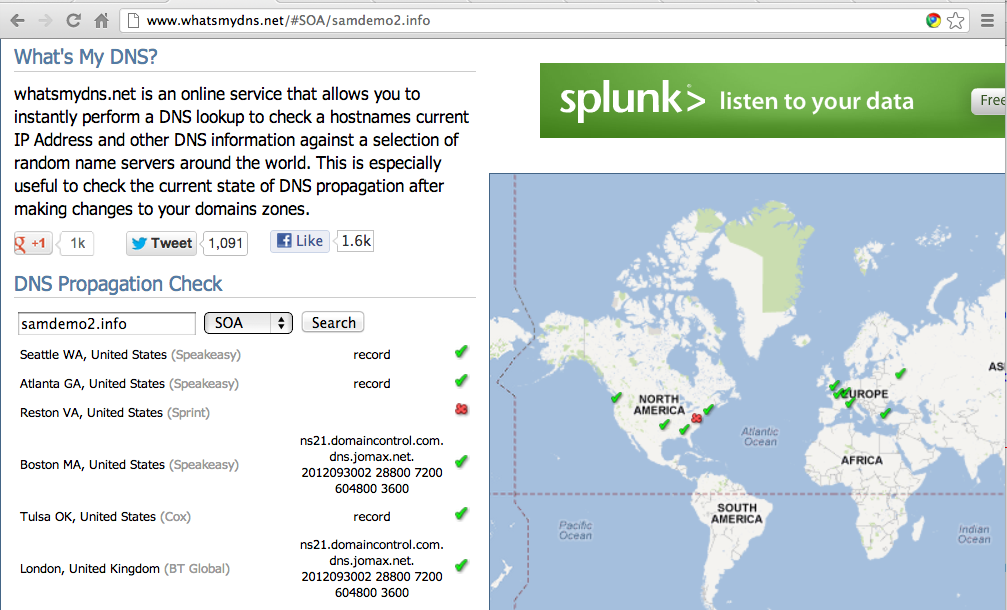Click the red cross marker on the map
The width and height of the screenshot is (1007, 610).
[696, 418]
